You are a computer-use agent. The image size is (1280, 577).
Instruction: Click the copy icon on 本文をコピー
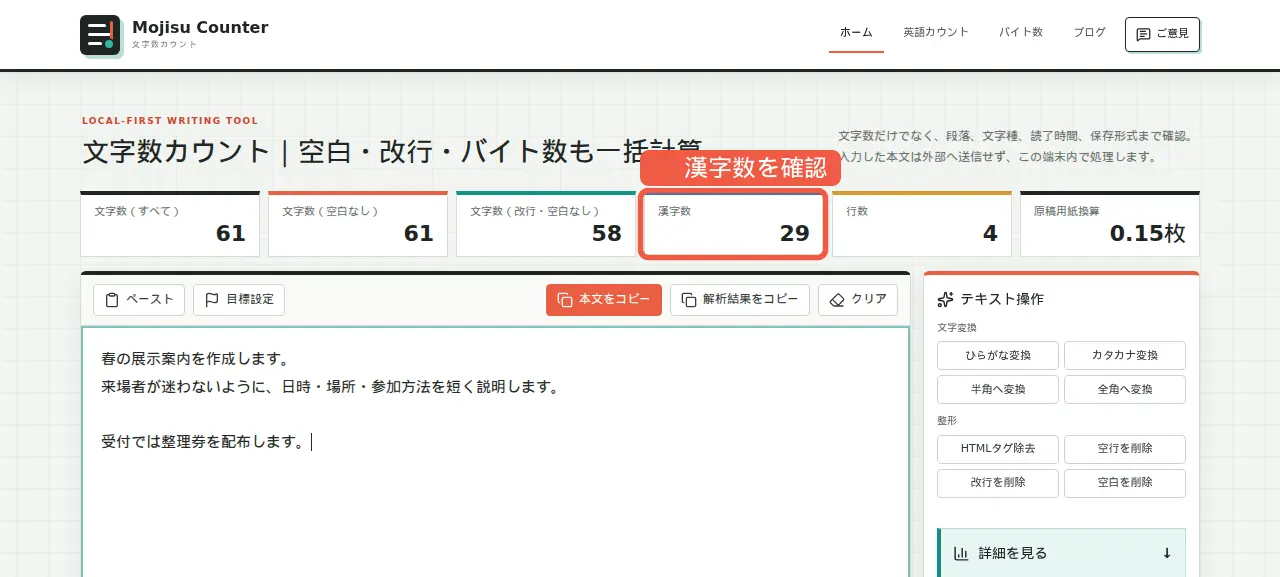(x=565, y=299)
